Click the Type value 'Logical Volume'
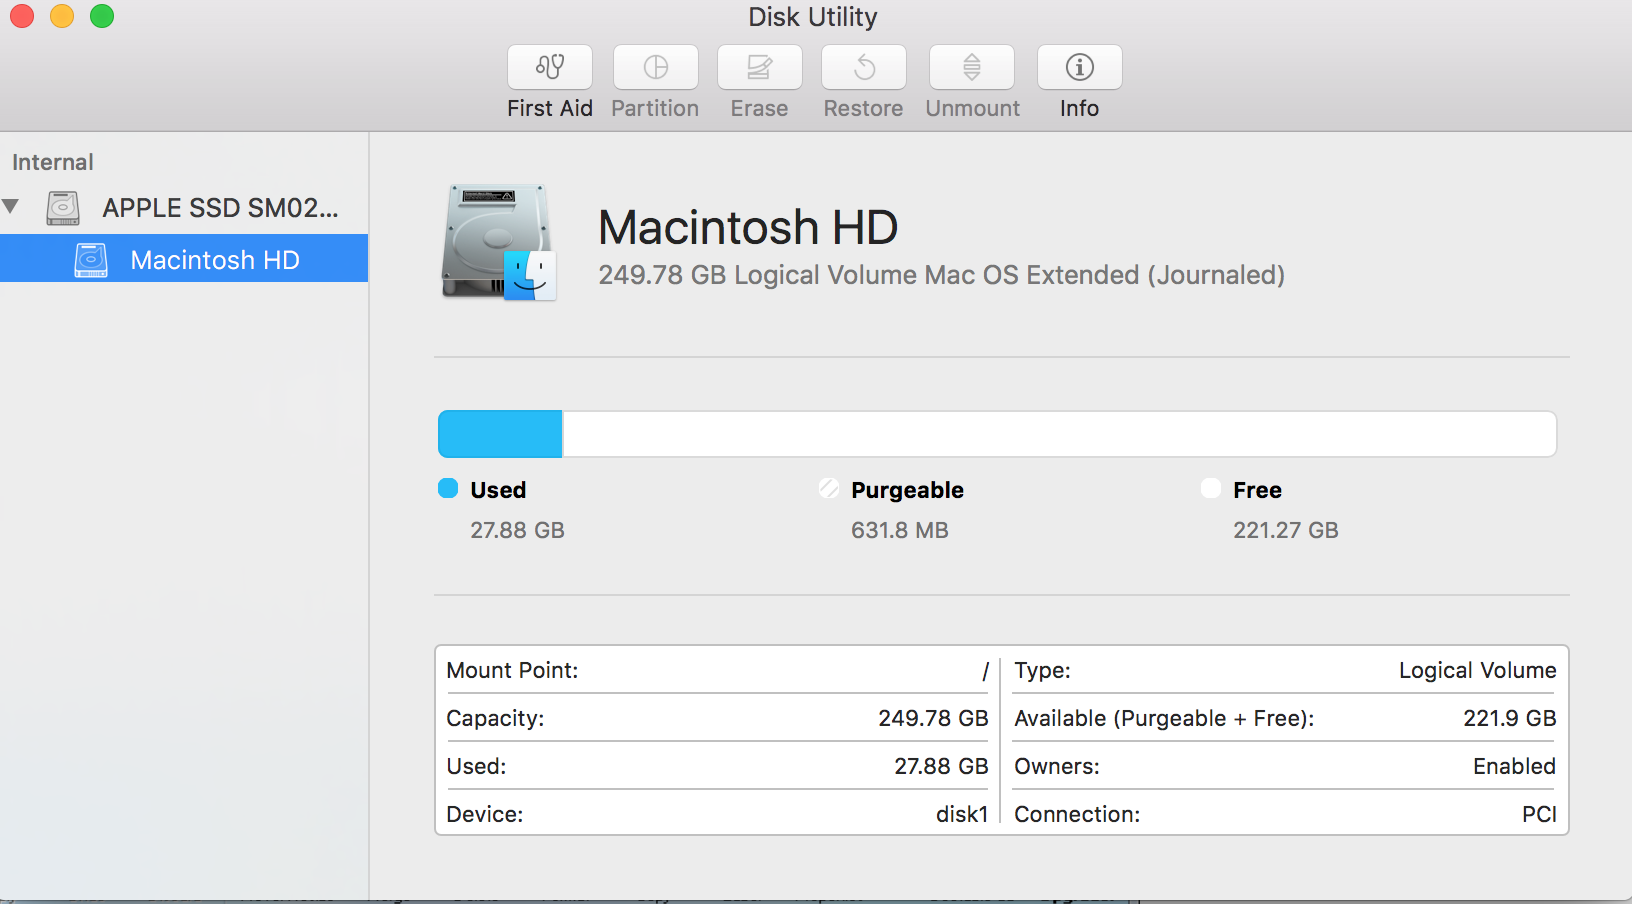The width and height of the screenshot is (1632, 904). point(1477,670)
